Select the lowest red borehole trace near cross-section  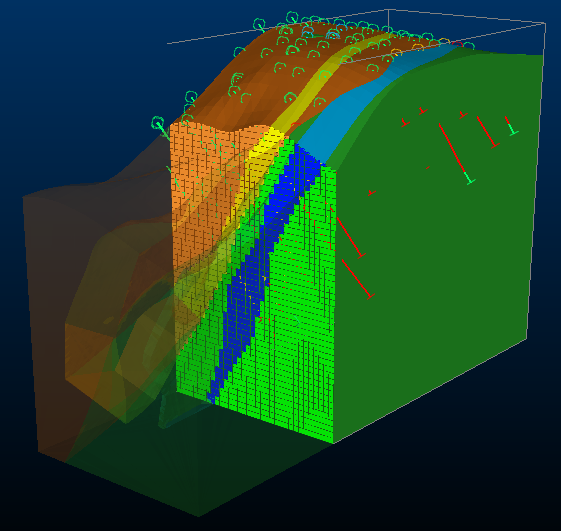(358, 279)
